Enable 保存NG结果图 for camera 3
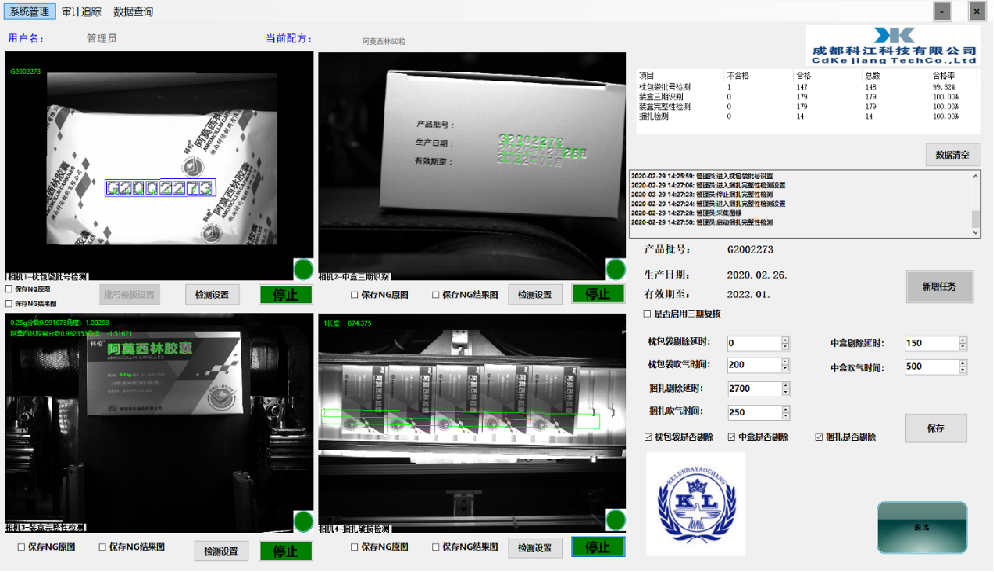994x572 pixels. [102, 547]
